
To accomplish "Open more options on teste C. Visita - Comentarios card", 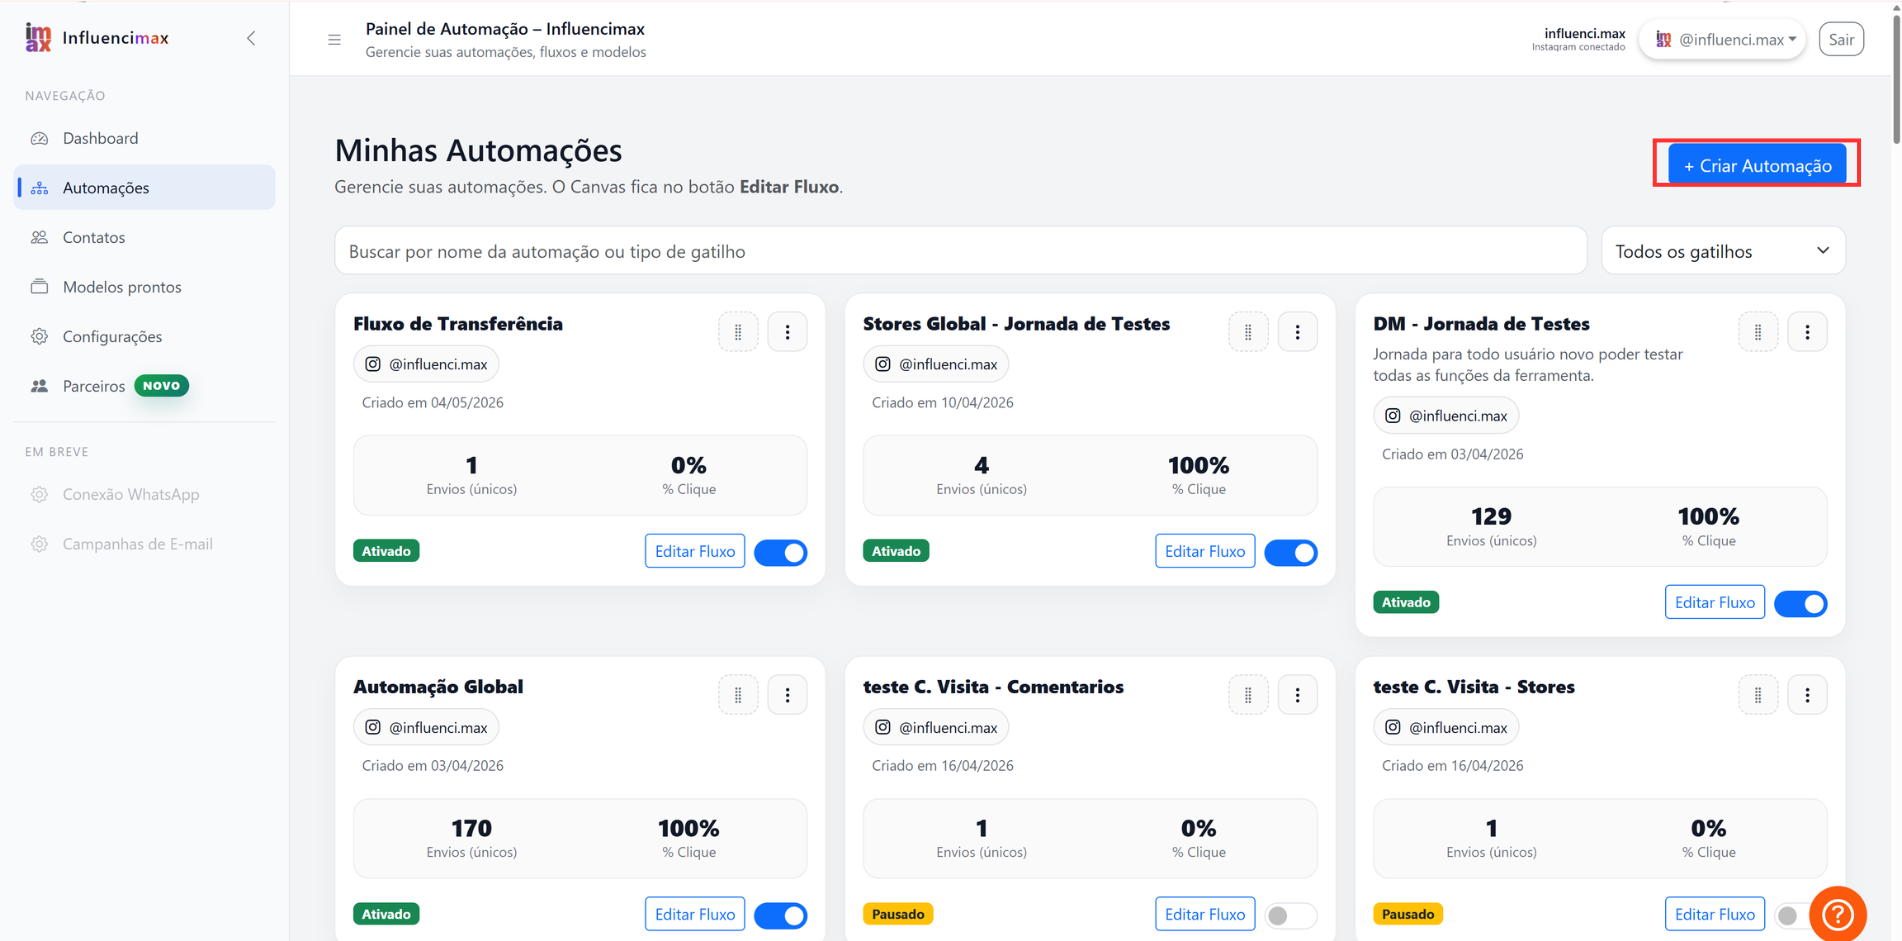I will (1297, 695).
